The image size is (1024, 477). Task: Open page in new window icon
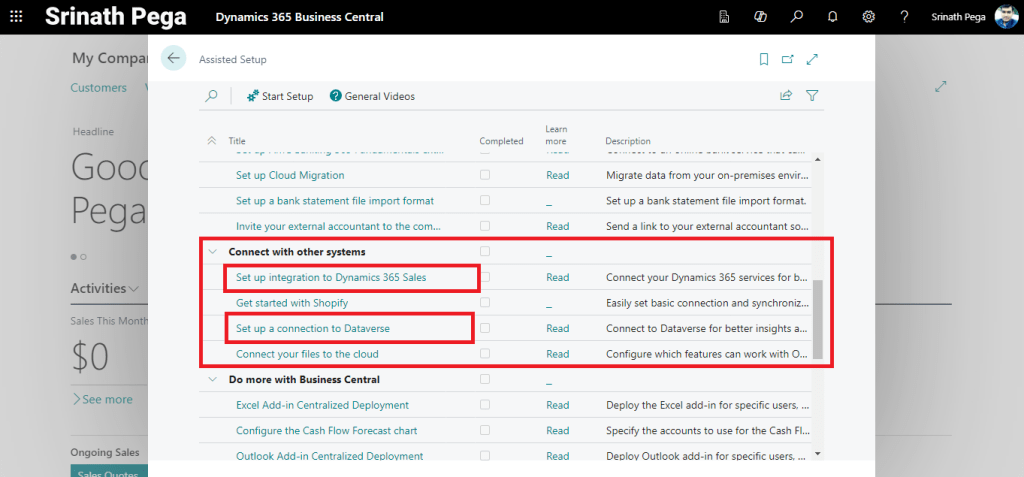788,60
